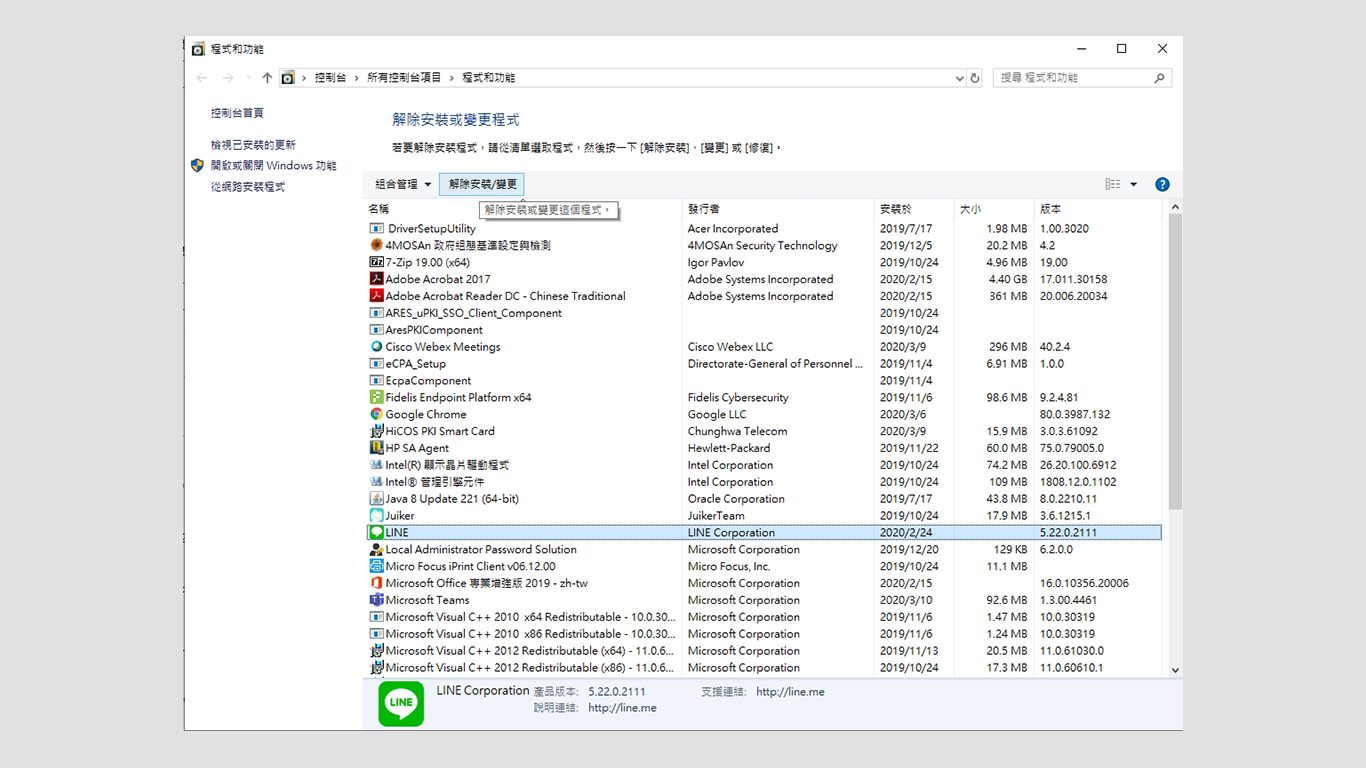Click the LINE icon in list
Image resolution: width=1366 pixels, height=768 pixels.
click(x=377, y=532)
